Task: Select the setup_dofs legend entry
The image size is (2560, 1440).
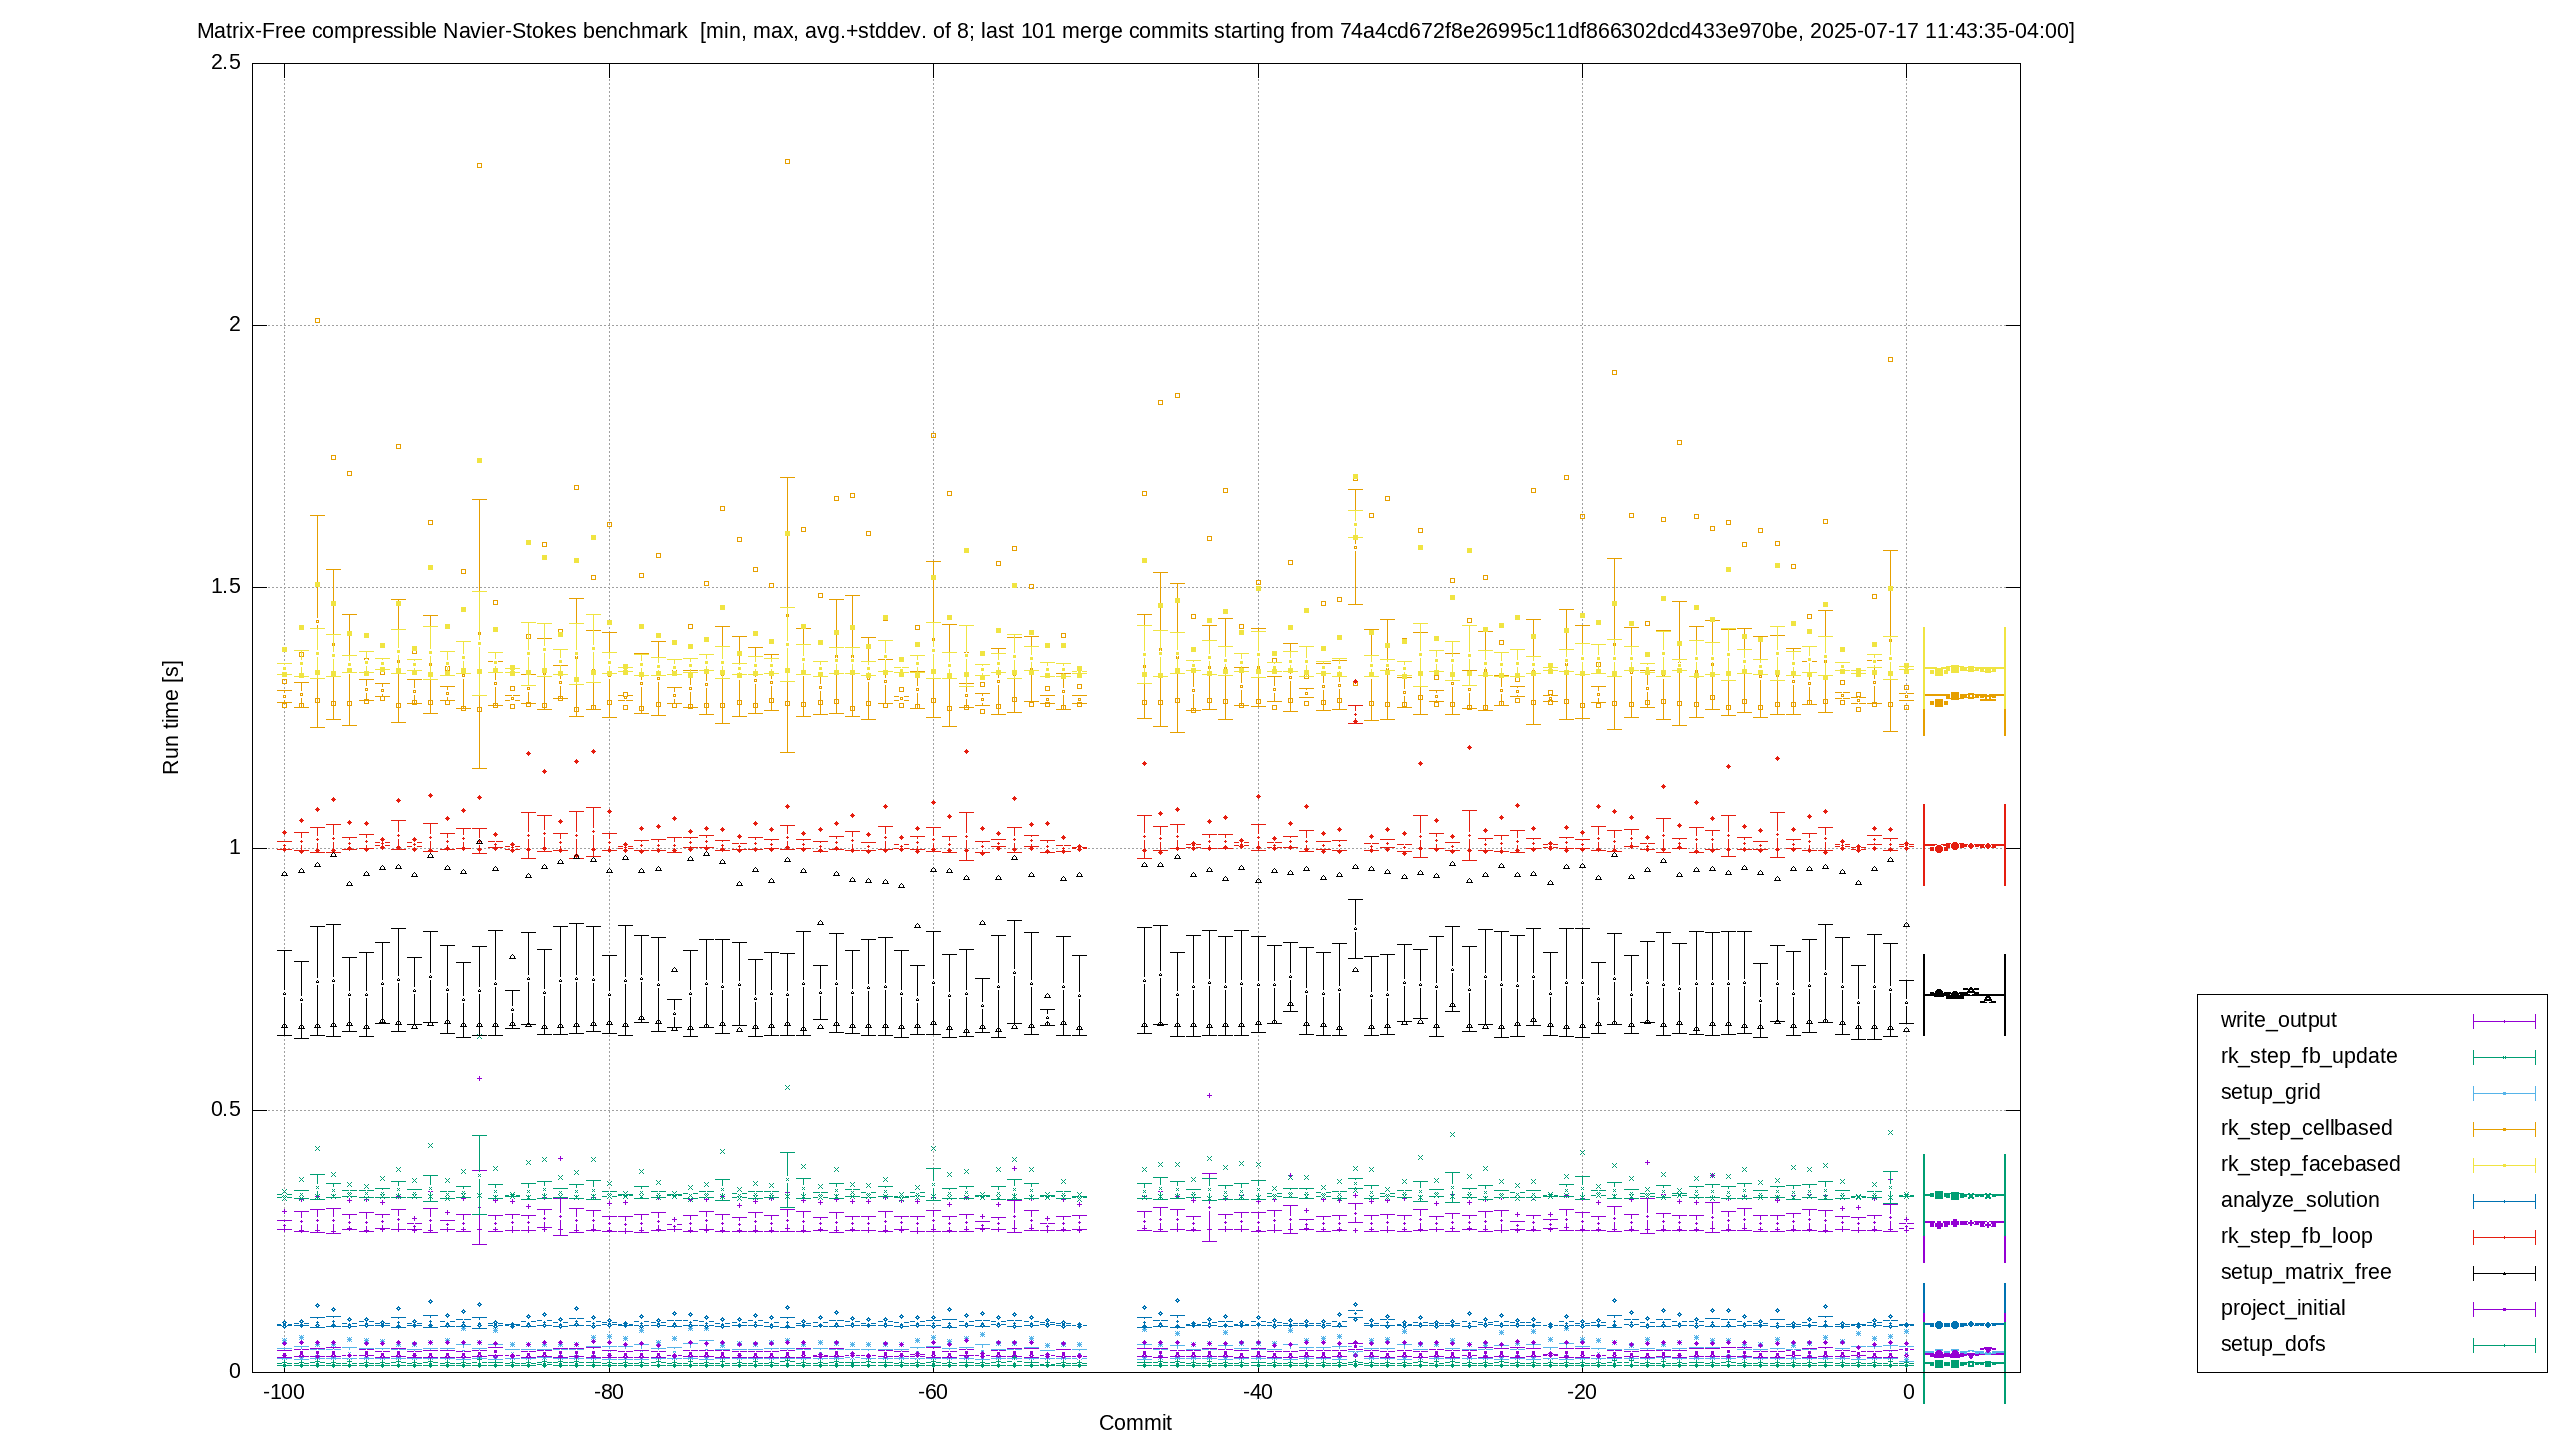Action: coord(2273,1344)
